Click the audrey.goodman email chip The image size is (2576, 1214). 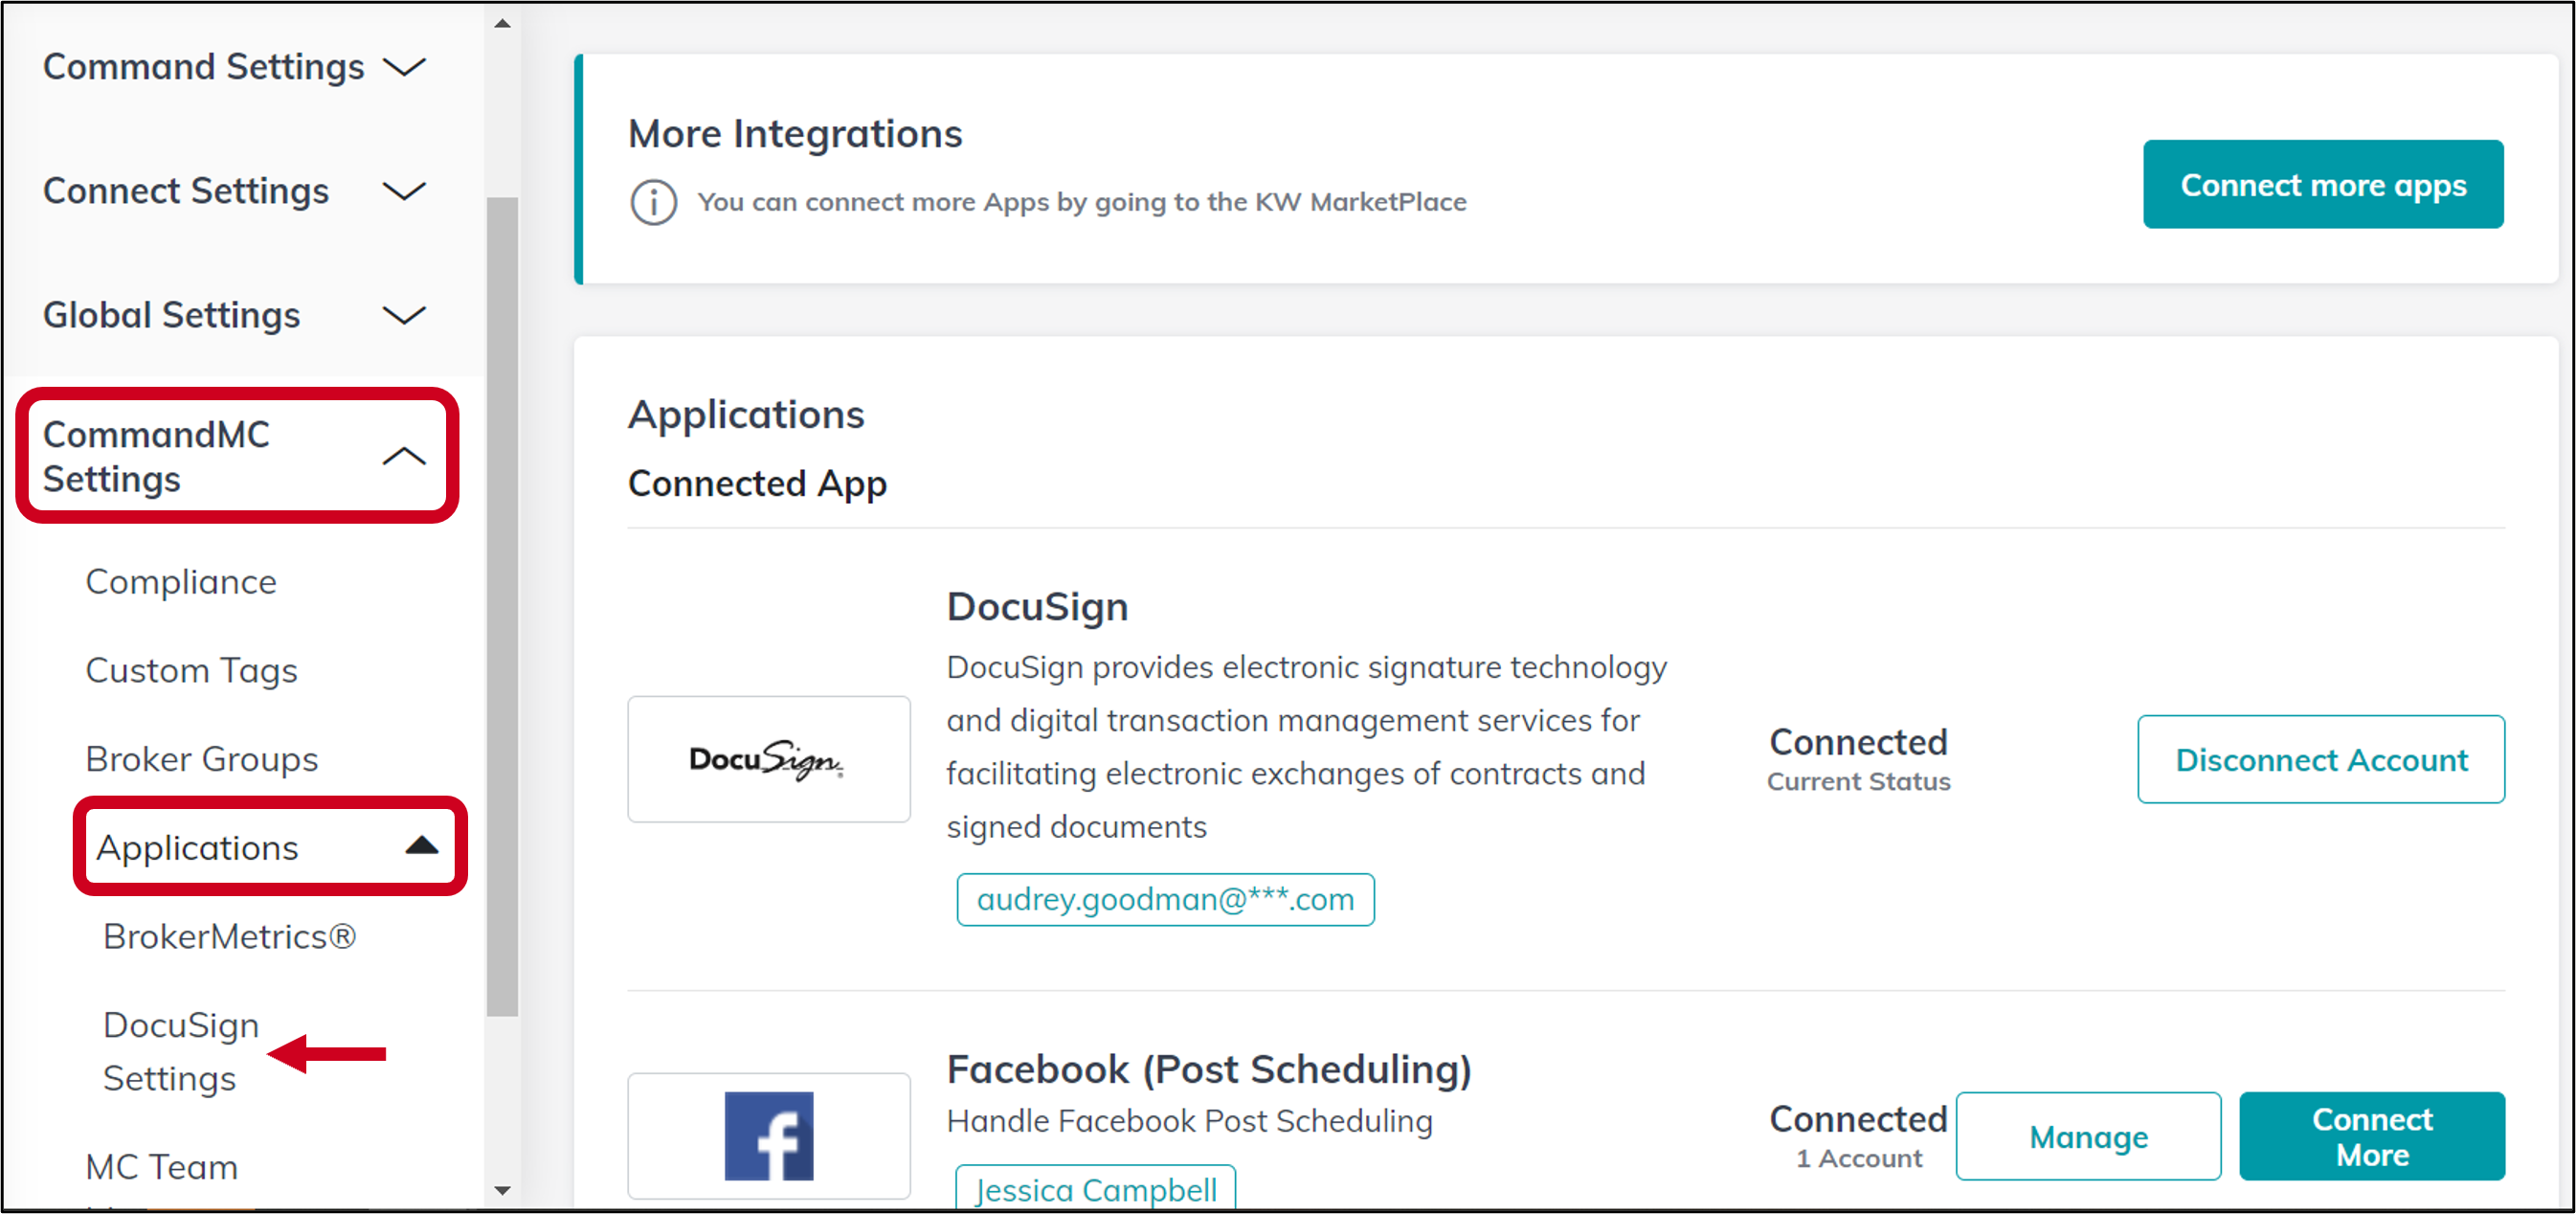[x=1165, y=899]
